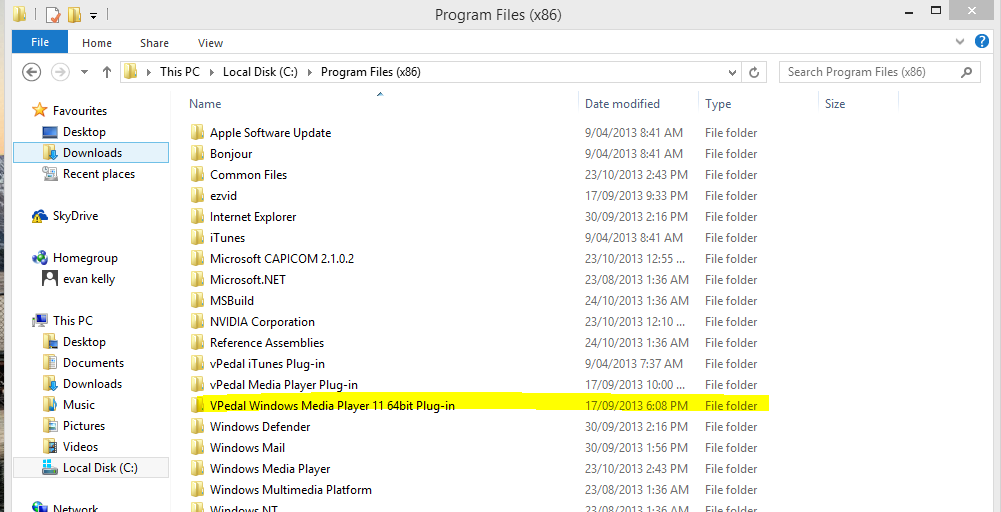Select the Internet Explorer folder icon
The width and height of the screenshot is (1001, 512).
(197, 218)
